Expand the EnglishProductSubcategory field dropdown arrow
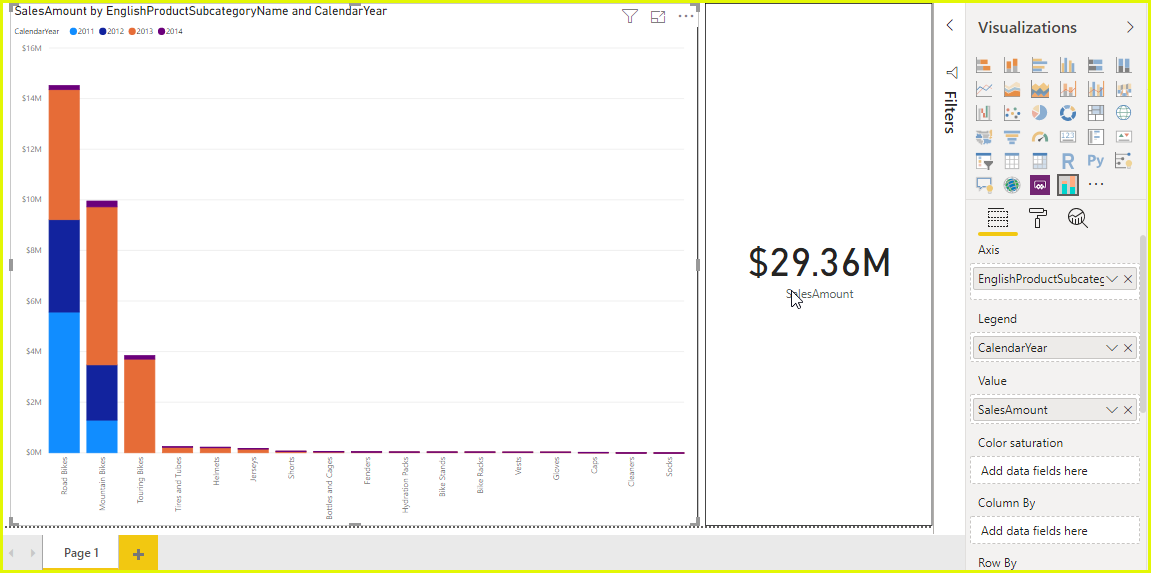The image size is (1151, 573). coord(1112,279)
